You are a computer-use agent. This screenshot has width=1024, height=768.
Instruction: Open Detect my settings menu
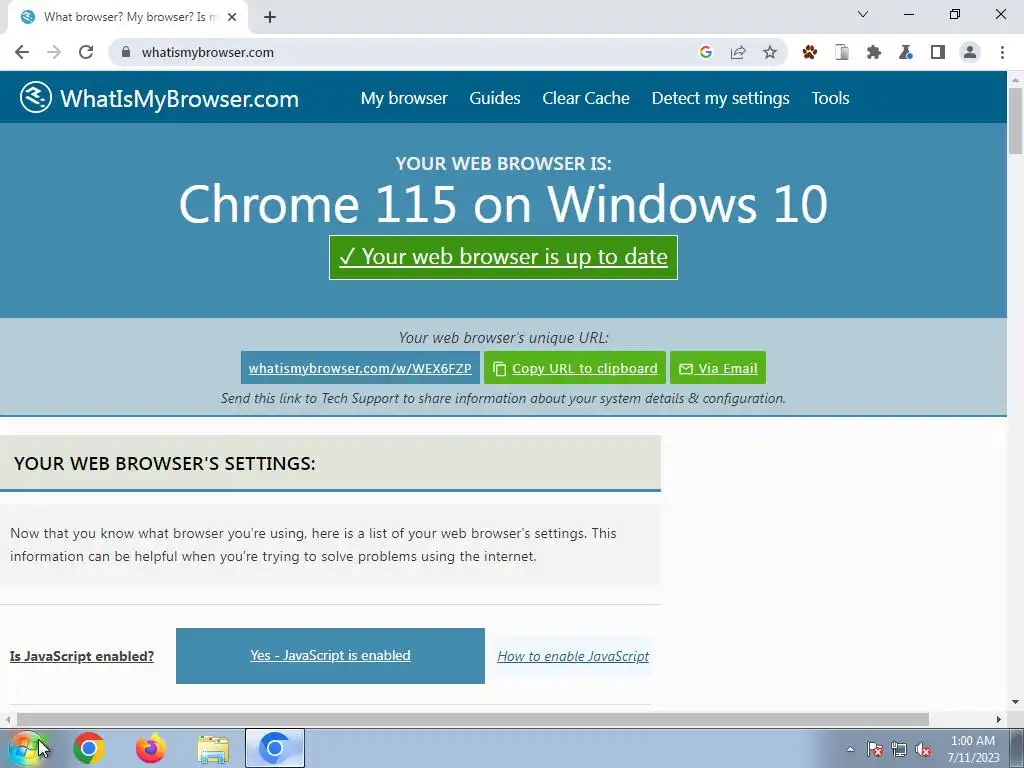[x=720, y=98]
